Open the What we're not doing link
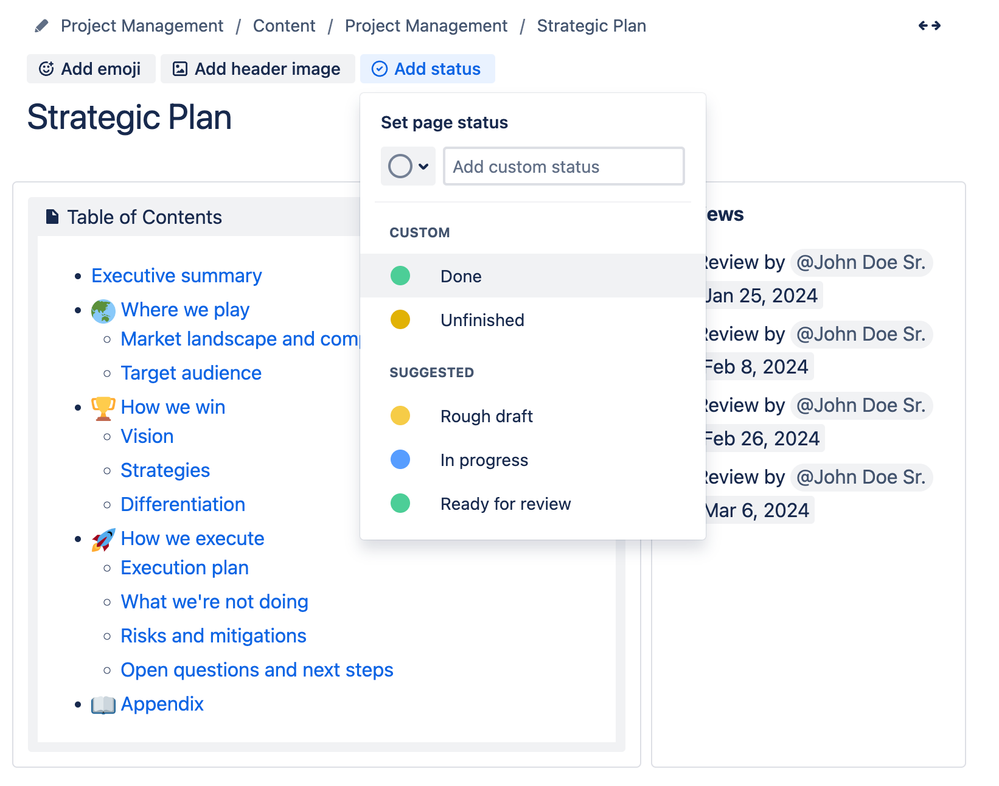The height and width of the screenshot is (786, 999). 215,602
